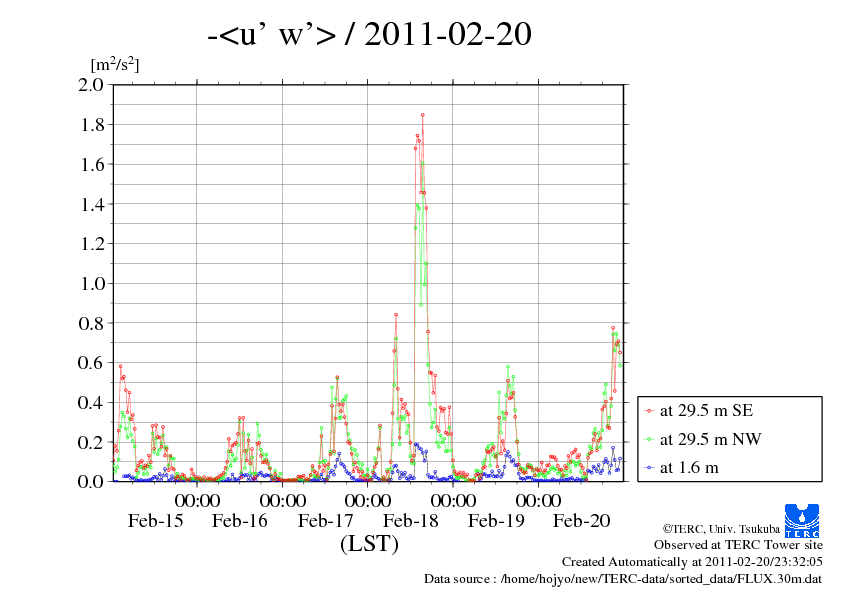Click the y-axis value 2.0
The image size is (842, 595).
click(x=91, y=85)
